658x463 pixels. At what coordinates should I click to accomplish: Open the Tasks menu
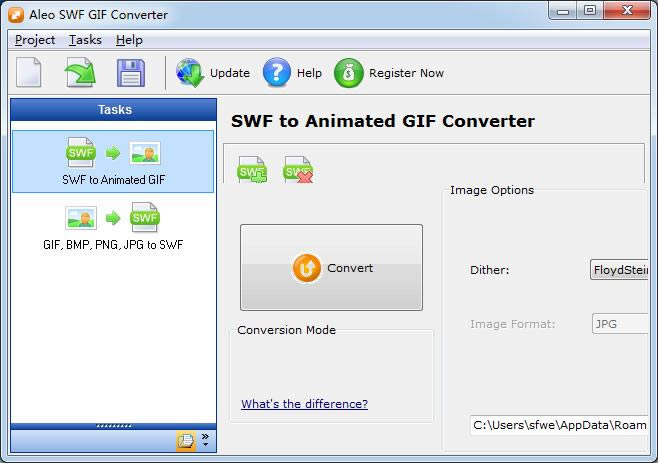coord(85,40)
